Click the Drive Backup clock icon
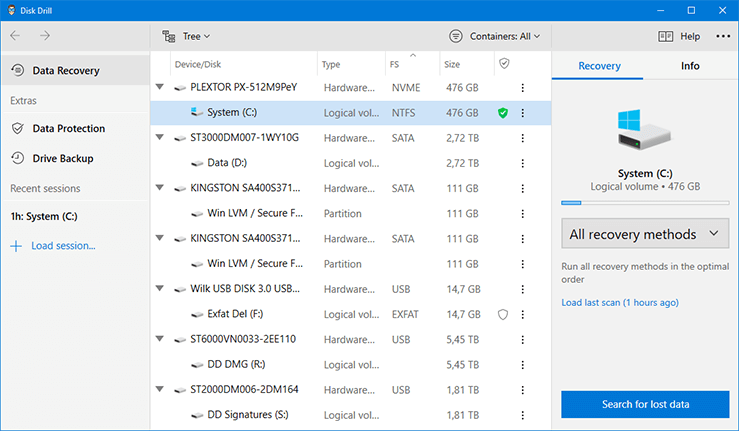The height and width of the screenshot is (431, 739). 18,158
